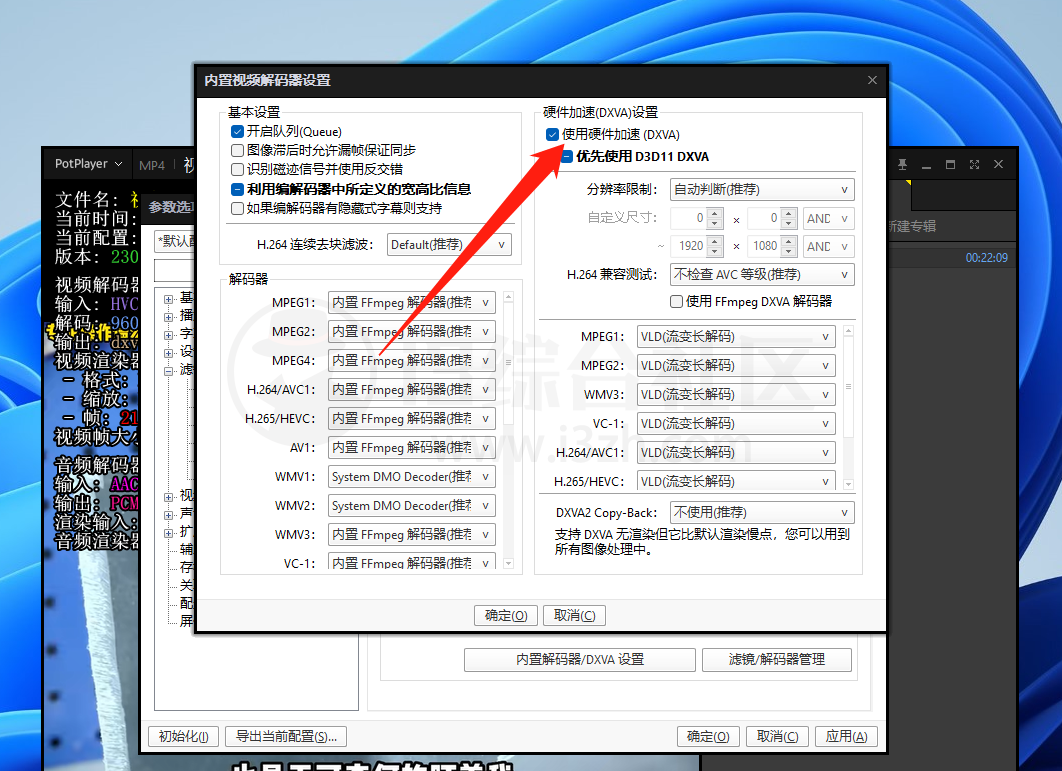Image resolution: width=1062 pixels, height=771 pixels.
Task: Enable 使用 FFmpeg DXVA 解码器 checkbox
Action: pyautogui.click(x=676, y=301)
